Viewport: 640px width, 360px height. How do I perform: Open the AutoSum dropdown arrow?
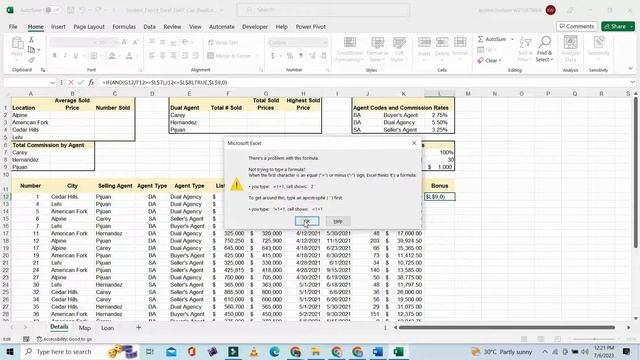(x=512, y=39)
